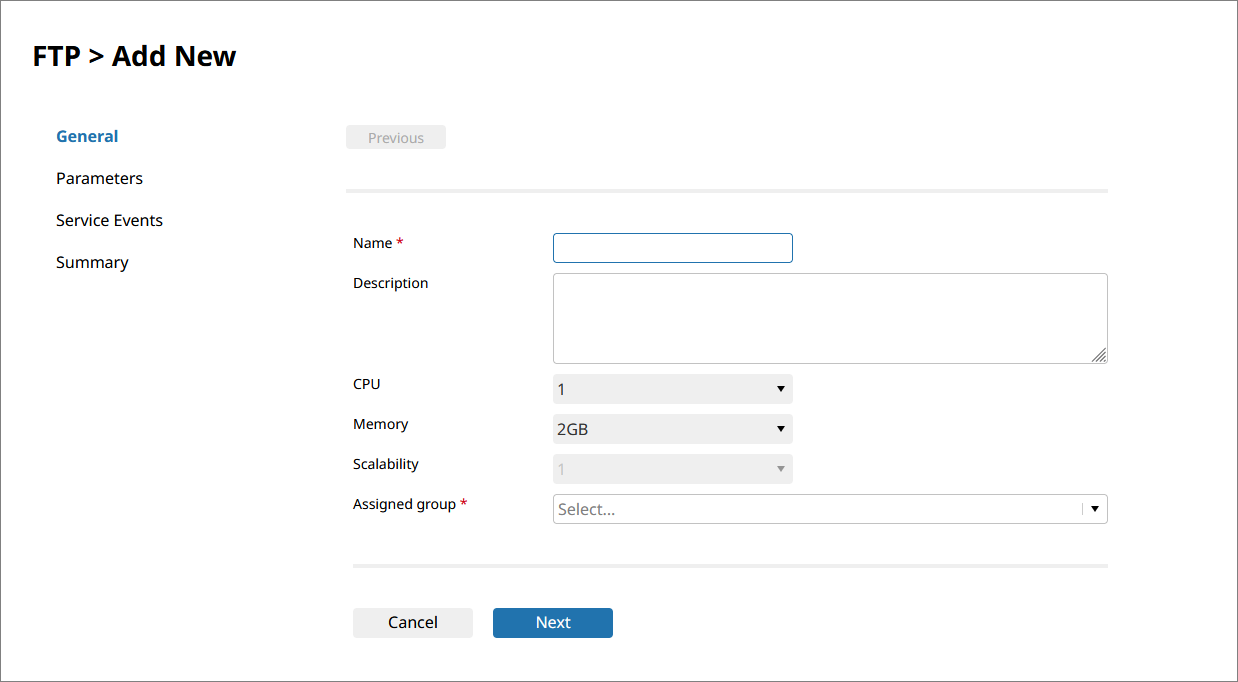Click the Memory field label
The height and width of the screenshot is (682, 1238).
coord(380,425)
